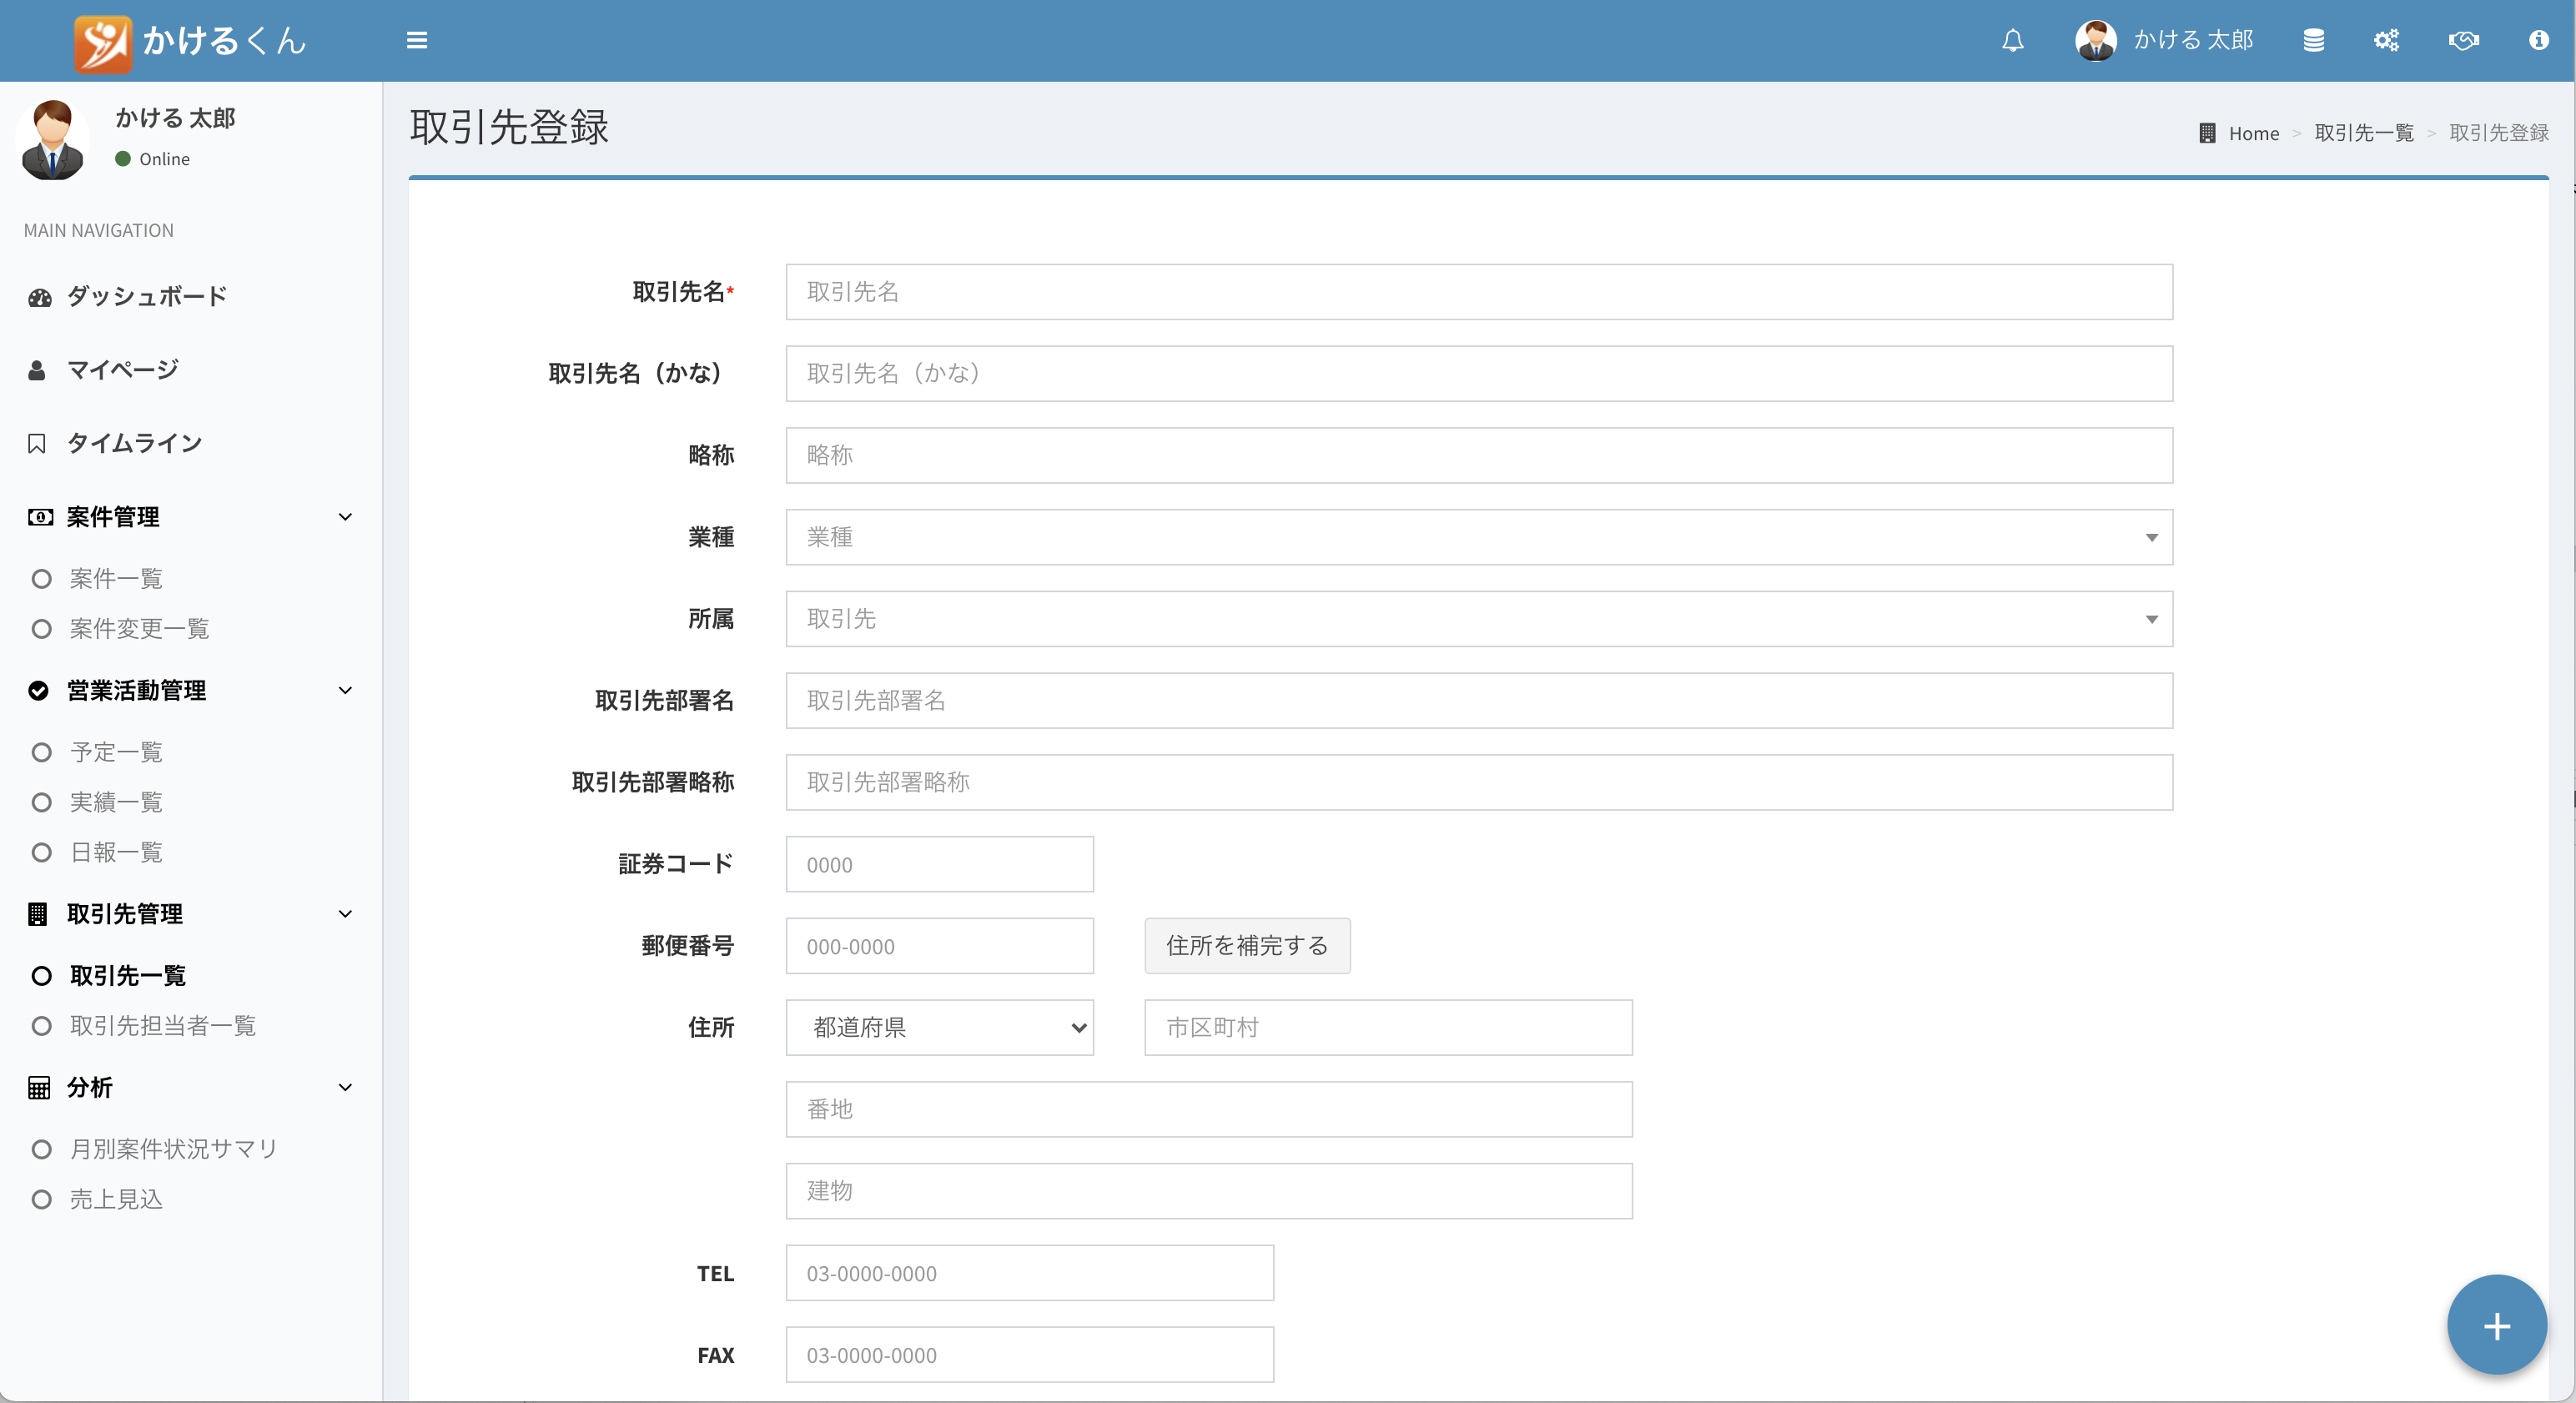Image resolution: width=2576 pixels, height=1403 pixels.
Task: Open the notifications bell
Action: [x=2013, y=41]
